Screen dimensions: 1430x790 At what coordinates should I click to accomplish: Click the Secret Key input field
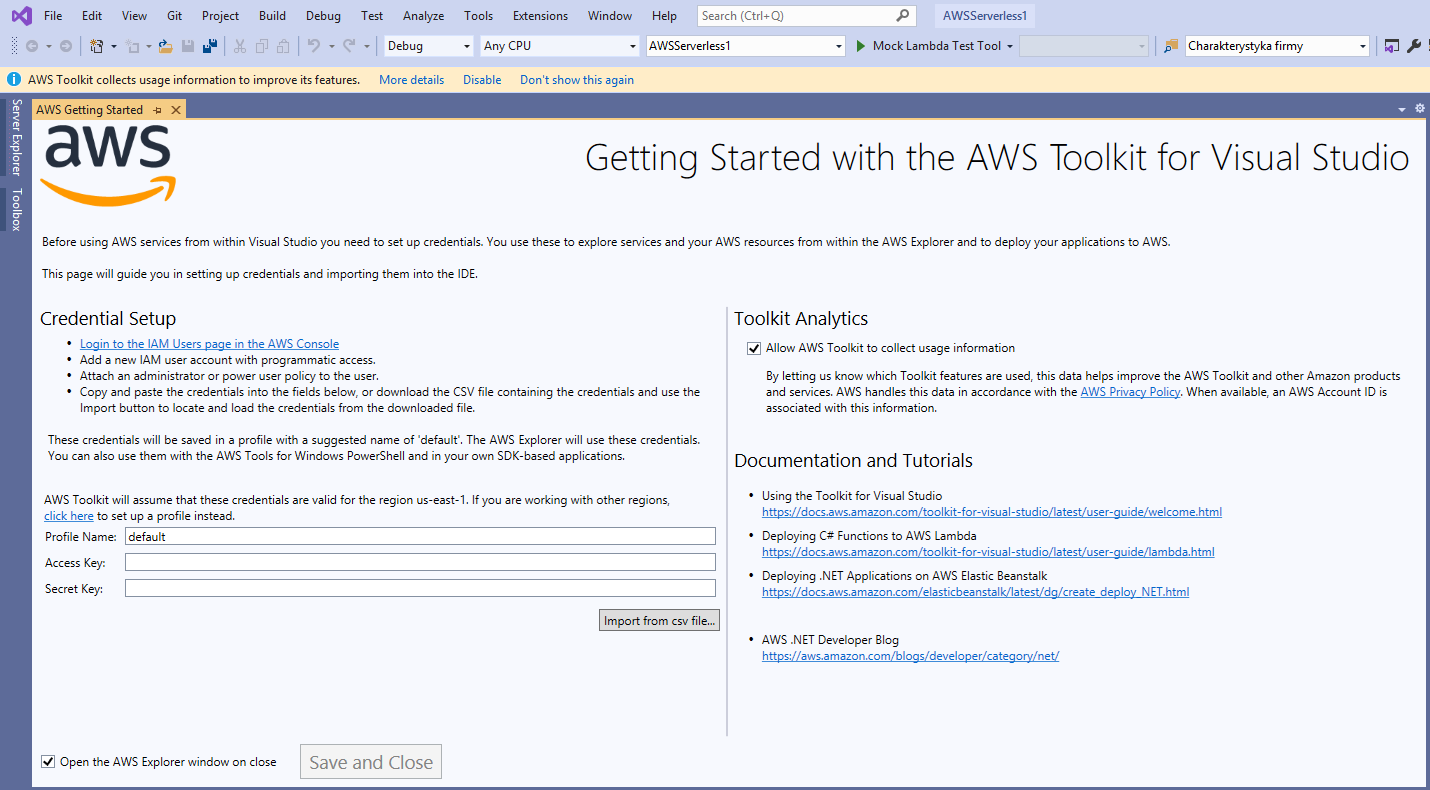click(420, 588)
